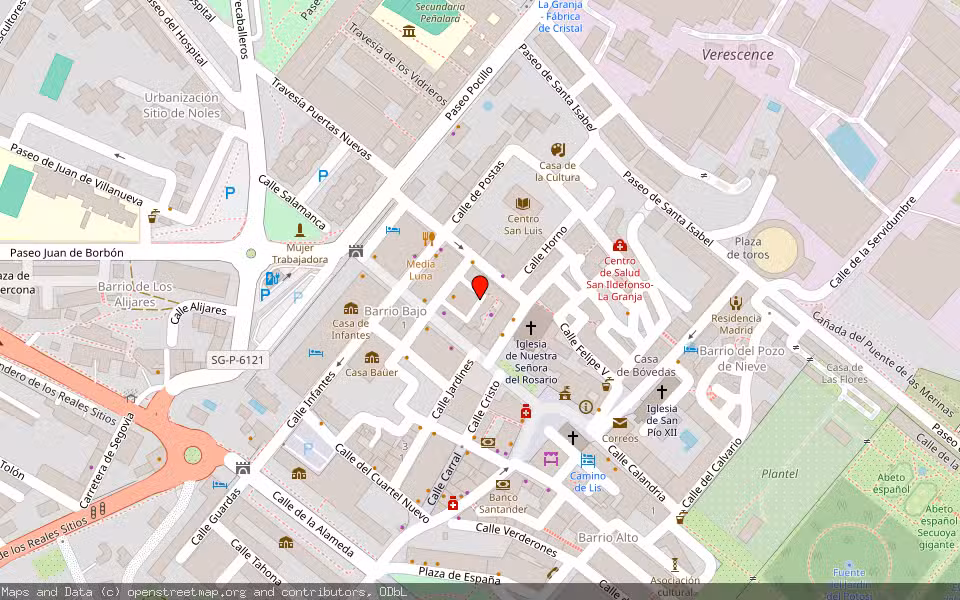The width and height of the screenshot is (960, 600).
Task: Click the Iglesia de San Pío XII cross
Action: [662, 392]
